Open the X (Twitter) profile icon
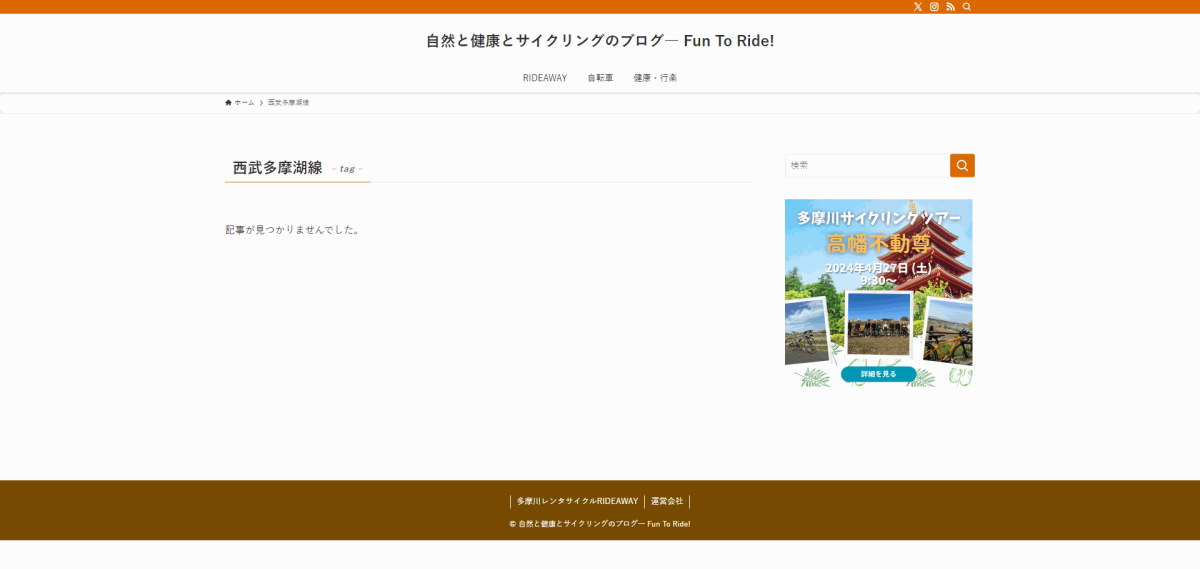Viewport: 1200px width, 569px height. click(x=918, y=7)
